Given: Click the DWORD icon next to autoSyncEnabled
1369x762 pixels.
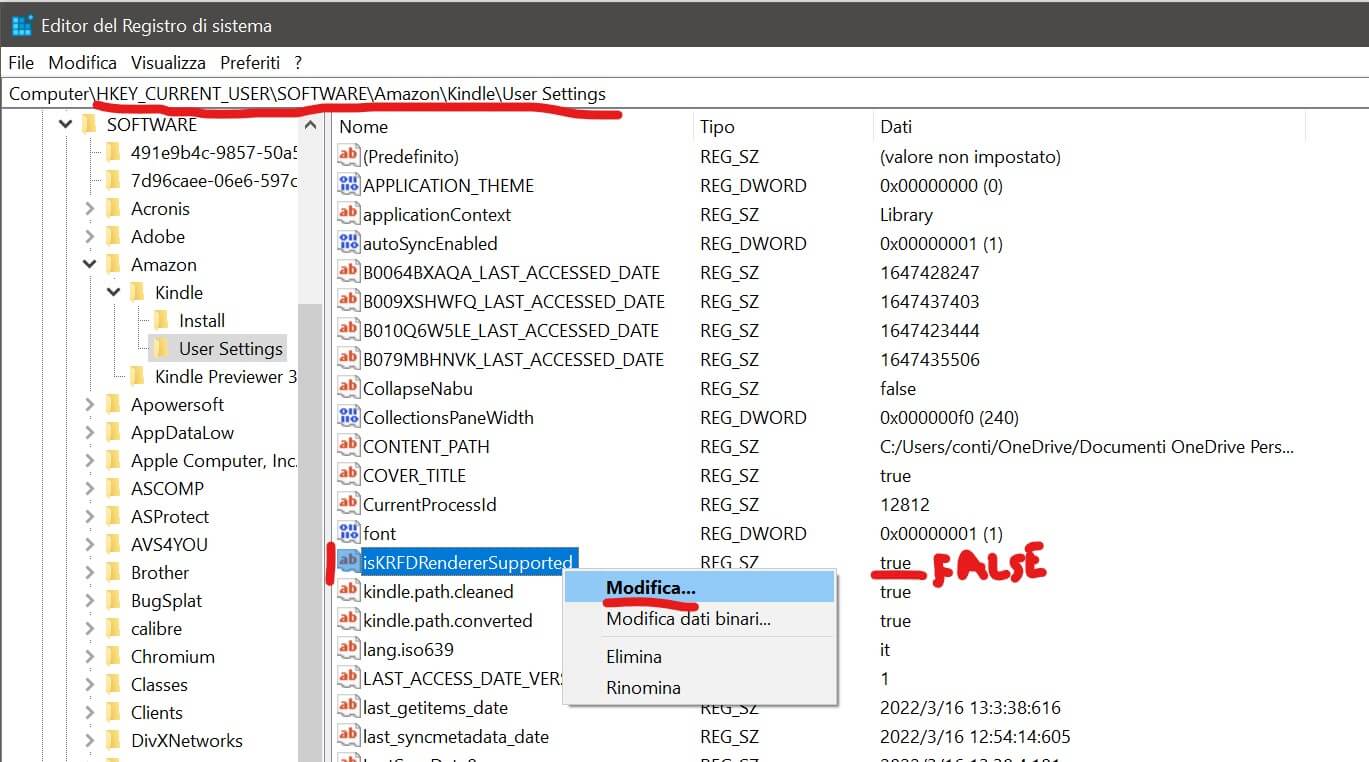Looking at the screenshot, I should (x=348, y=243).
